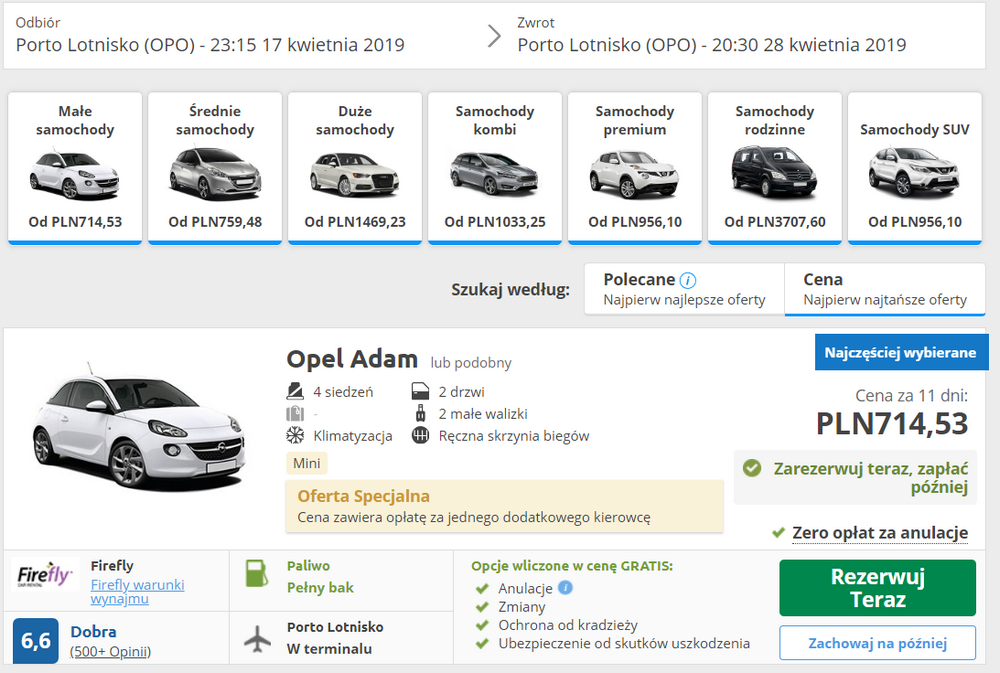Click the checkmark next to Ochrona od kradzieży
1000x673 pixels.
[x=482, y=625]
